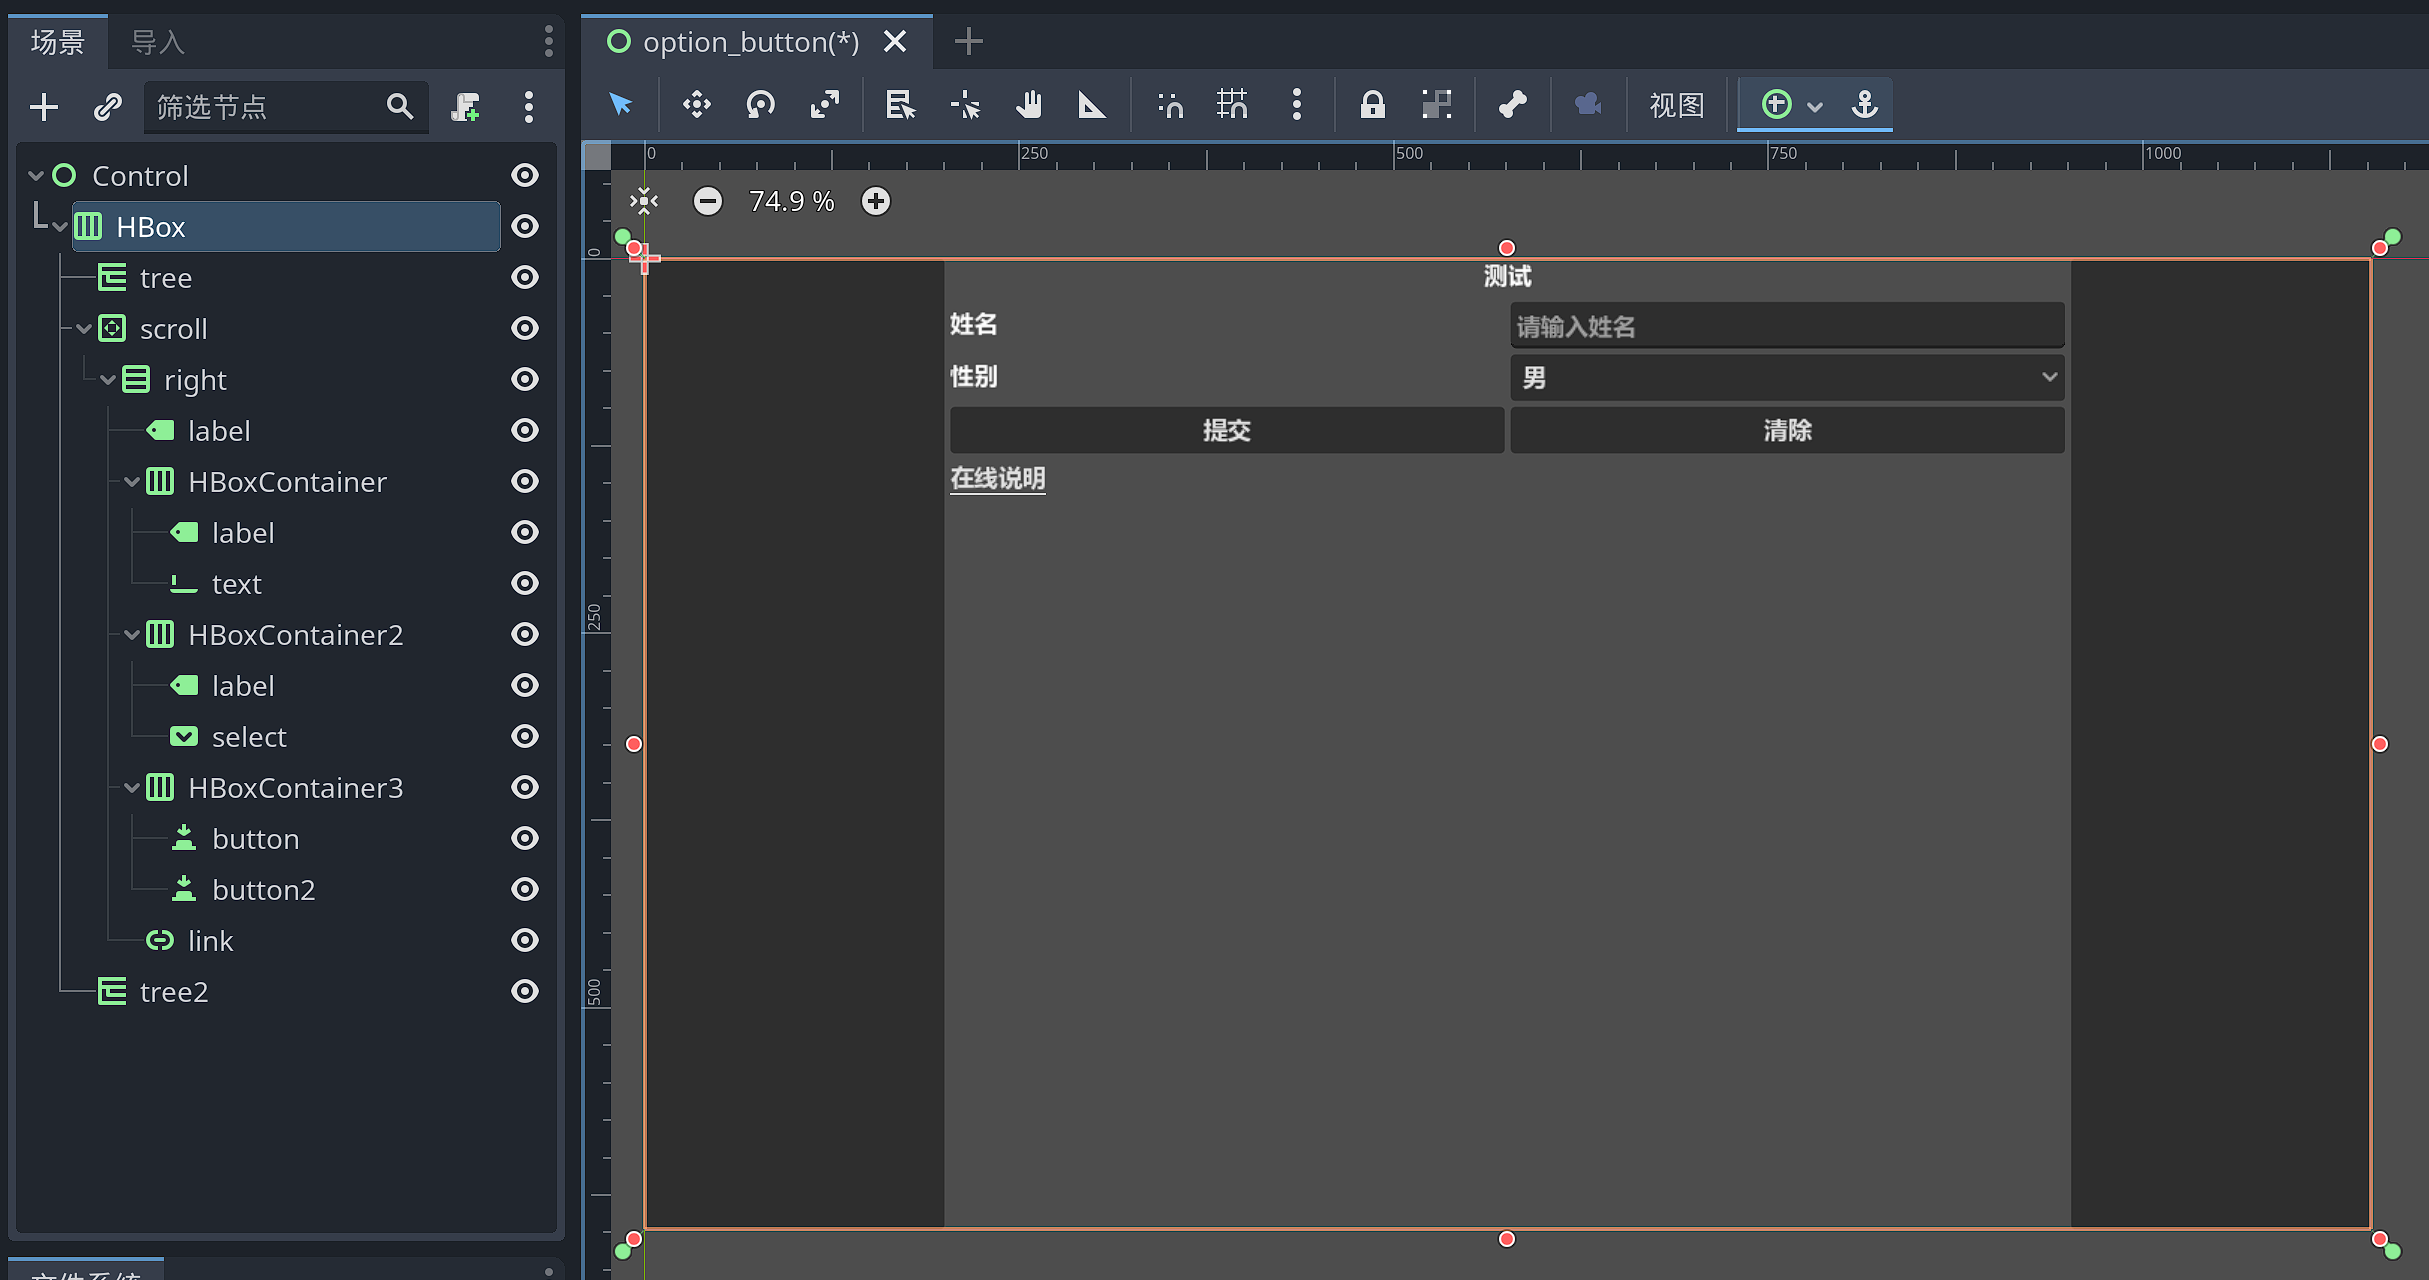Open the container sizing flags plus icon
Viewport: 2429px width, 1280px height.
(1776, 104)
